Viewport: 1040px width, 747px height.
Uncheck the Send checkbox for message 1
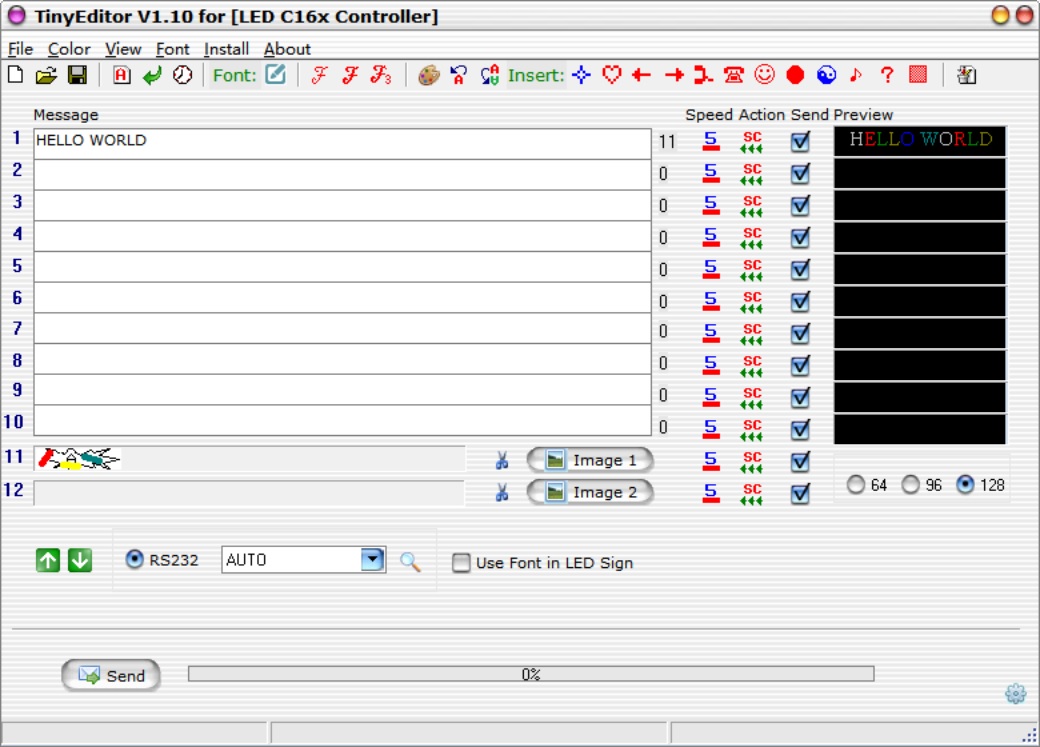click(x=801, y=141)
